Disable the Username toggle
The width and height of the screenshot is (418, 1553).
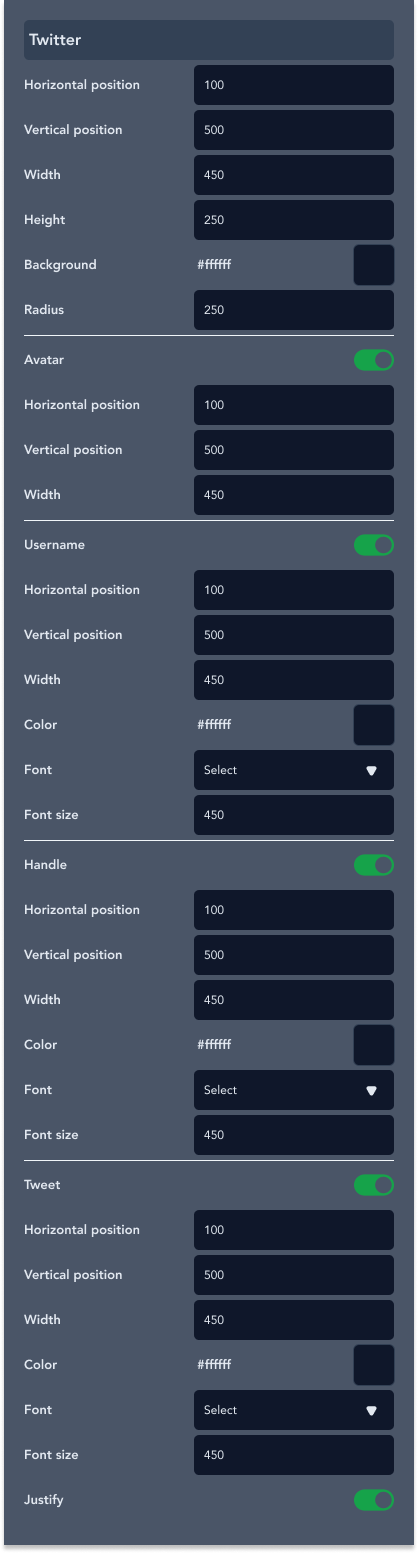click(x=374, y=545)
